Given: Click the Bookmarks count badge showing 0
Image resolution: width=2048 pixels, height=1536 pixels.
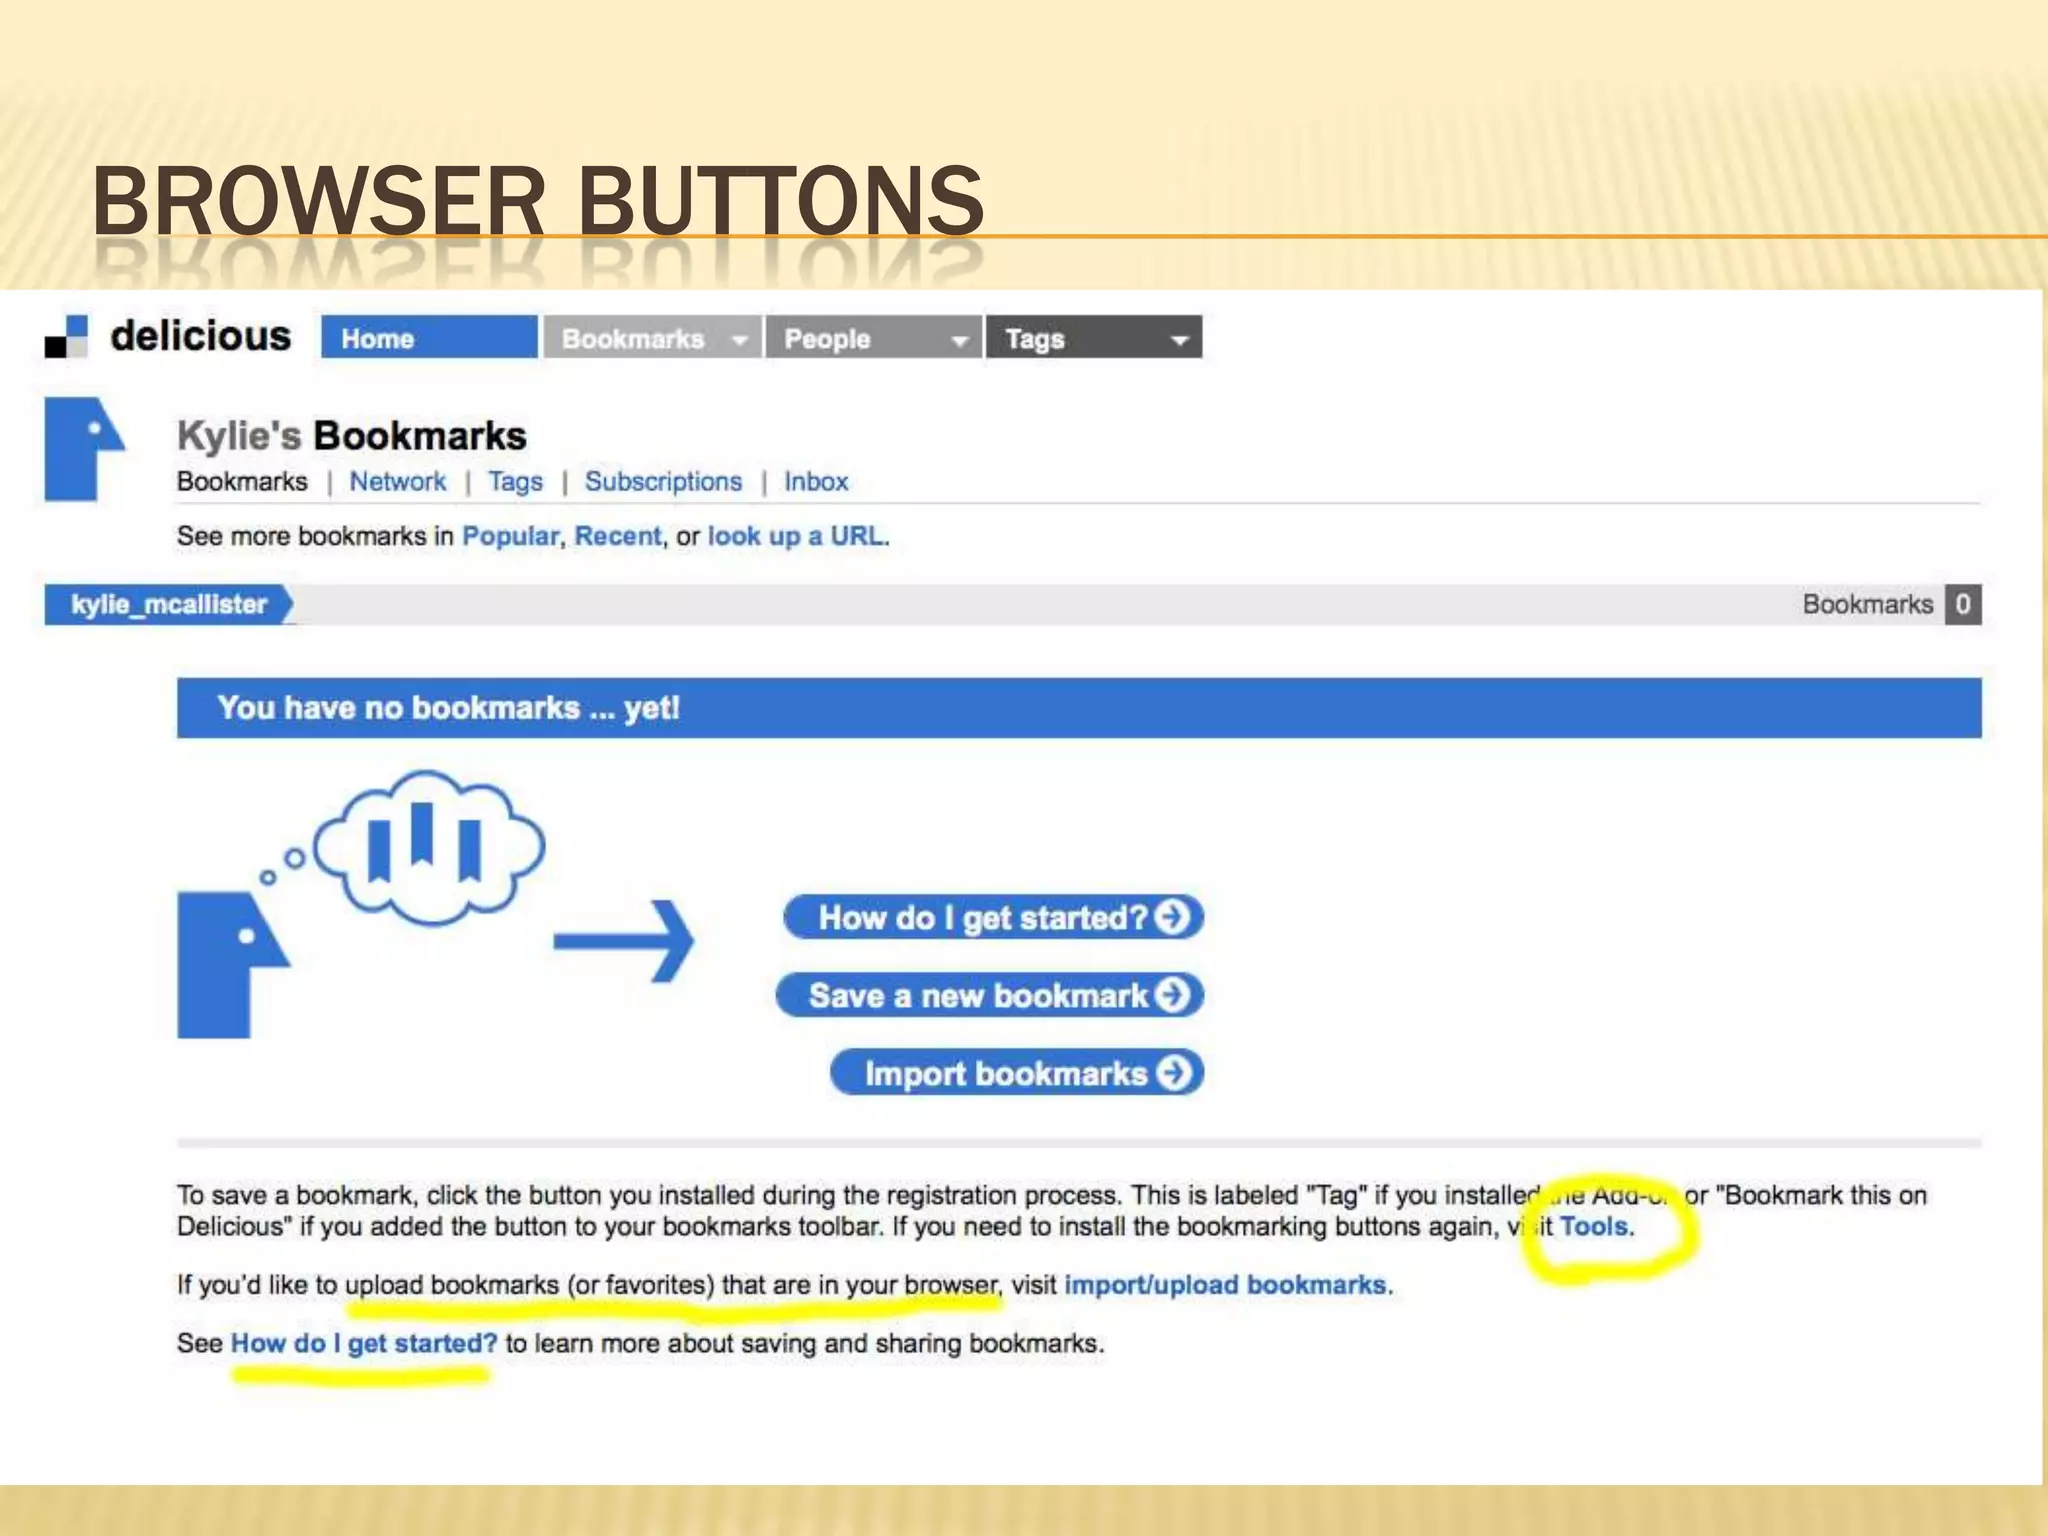Looking at the screenshot, I should (x=1962, y=604).
